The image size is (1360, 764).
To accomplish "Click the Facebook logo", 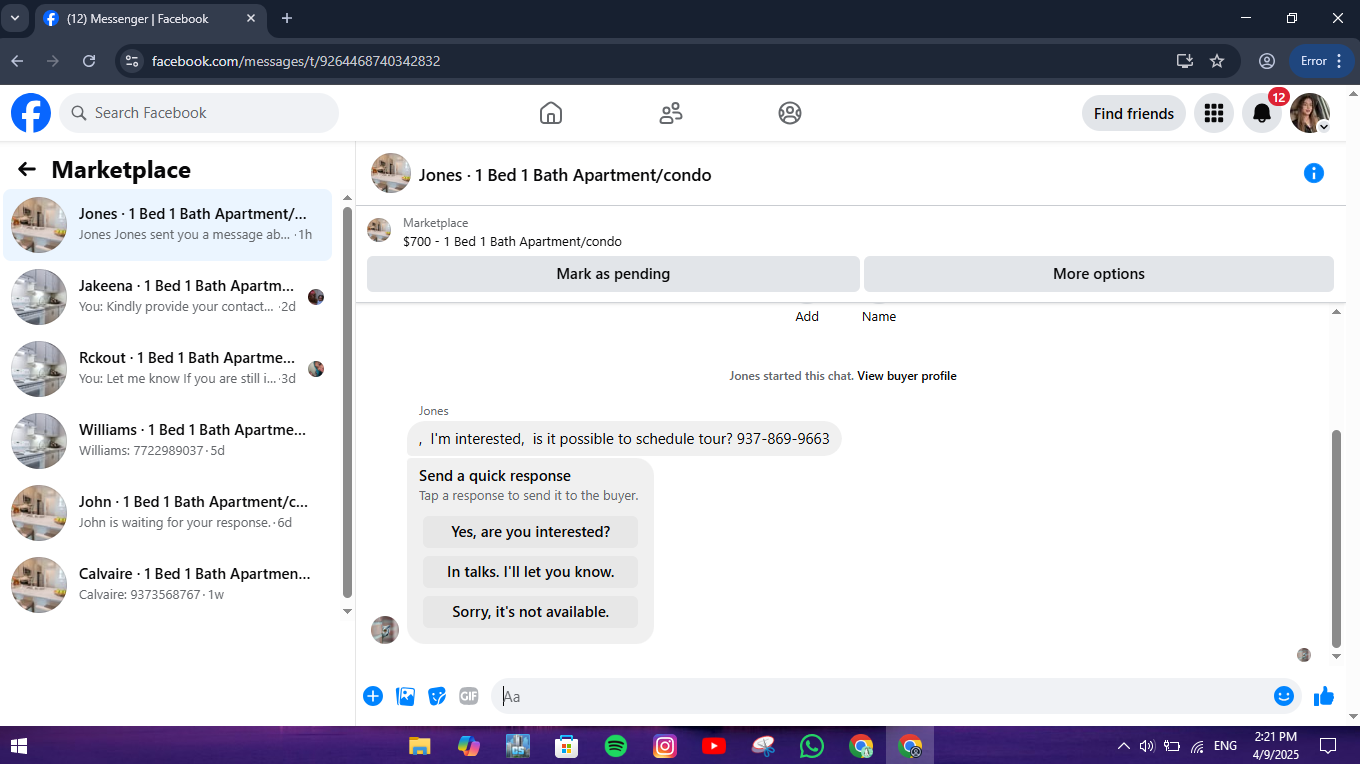I will 31,113.
